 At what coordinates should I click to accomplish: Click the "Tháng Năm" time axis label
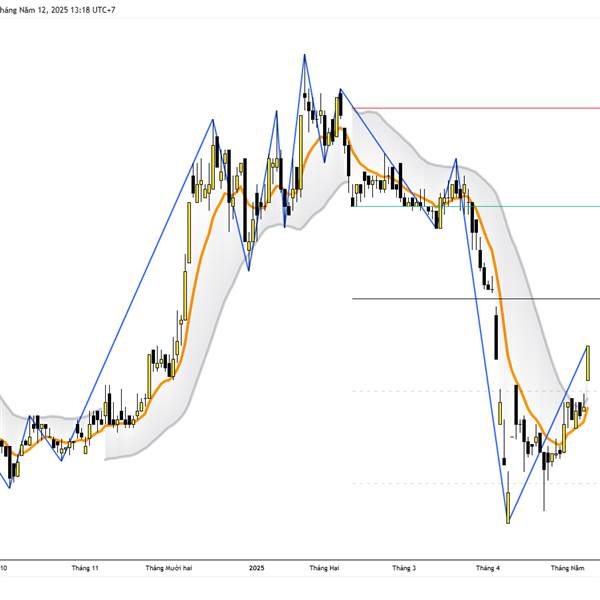coord(567,568)
